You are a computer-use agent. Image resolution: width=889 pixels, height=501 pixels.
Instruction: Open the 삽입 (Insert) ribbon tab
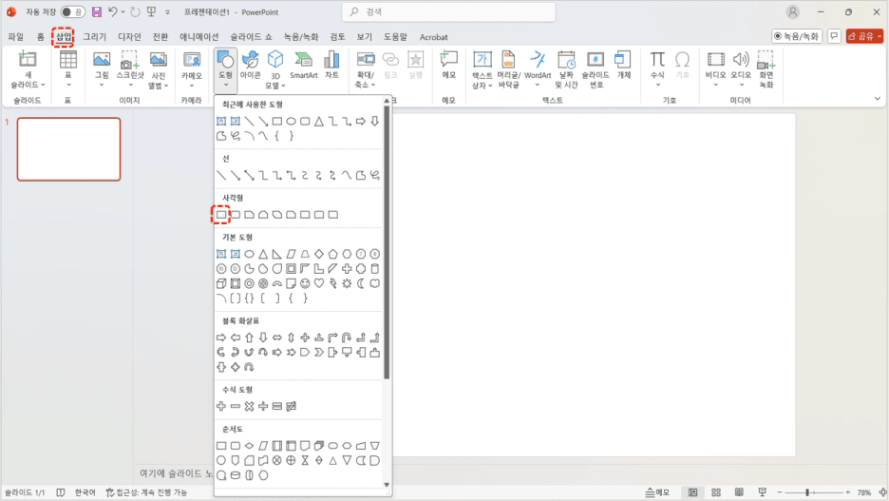(64, 36)
